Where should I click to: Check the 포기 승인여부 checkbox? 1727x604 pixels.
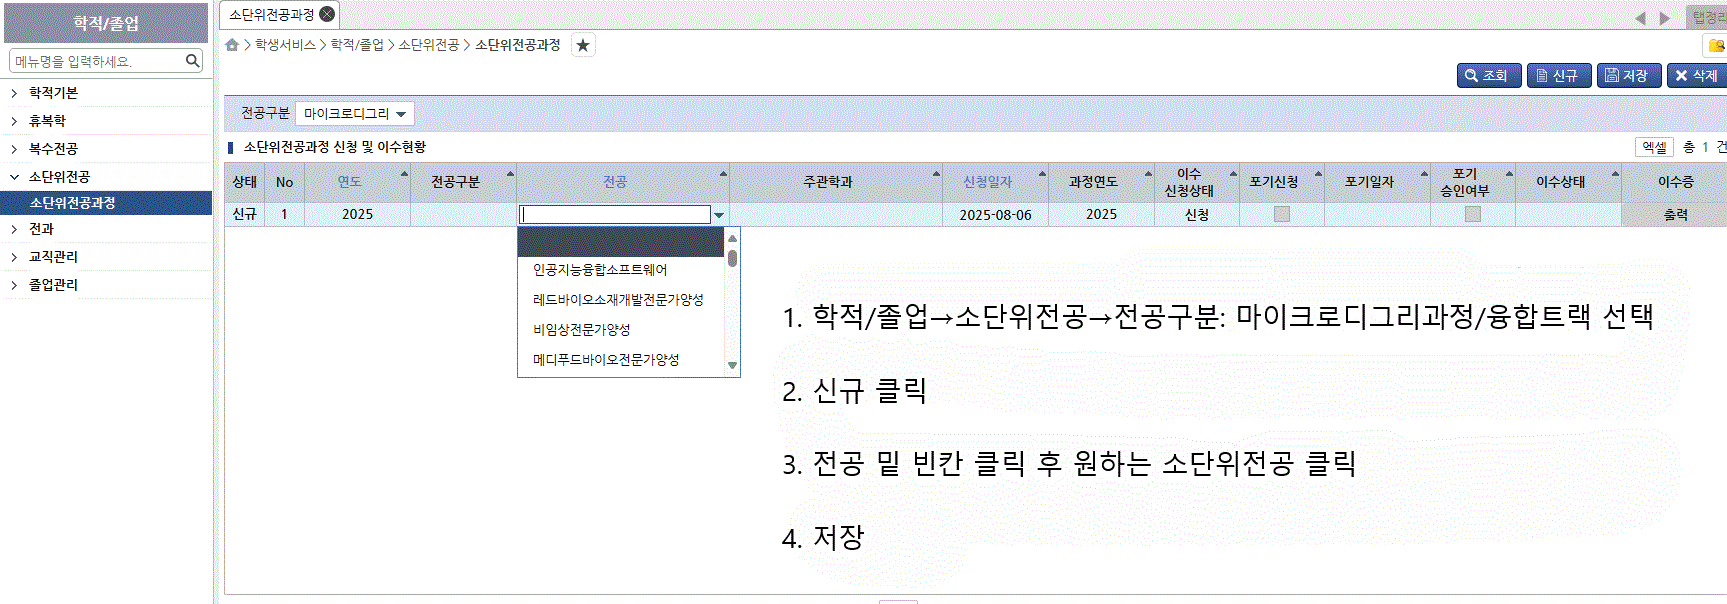click(1472, 214)
